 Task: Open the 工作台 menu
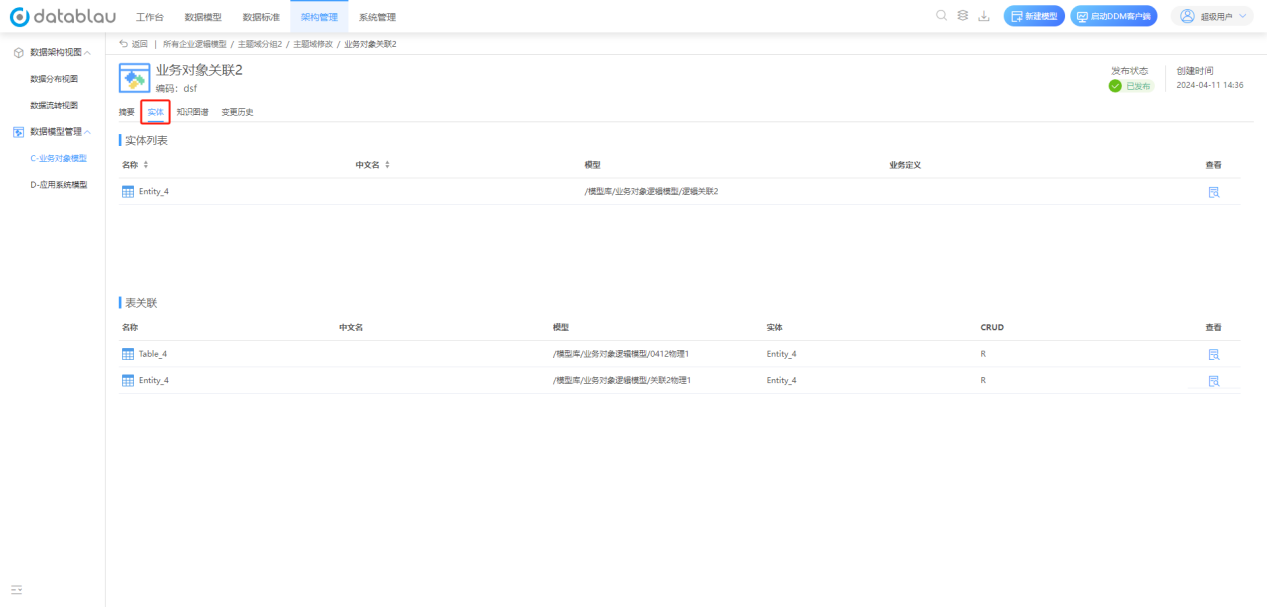coord(150,17)
